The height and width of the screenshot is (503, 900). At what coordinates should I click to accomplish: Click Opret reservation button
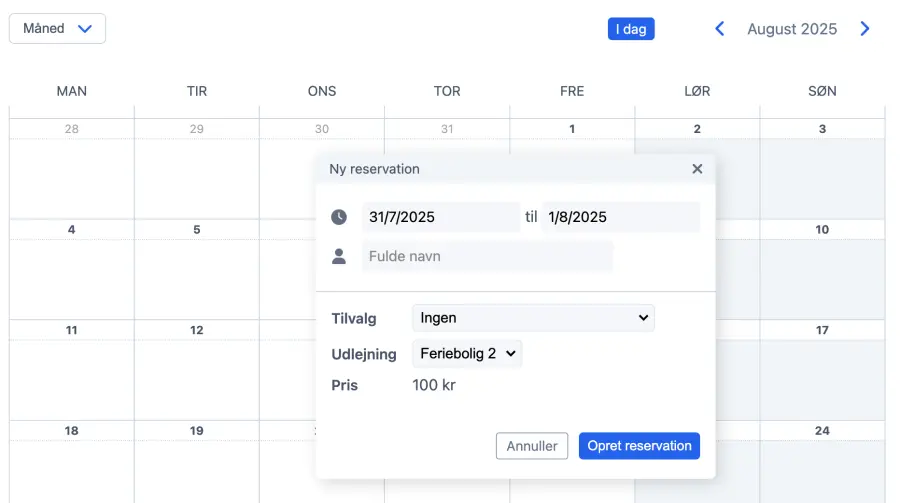(x=639, y=446)
